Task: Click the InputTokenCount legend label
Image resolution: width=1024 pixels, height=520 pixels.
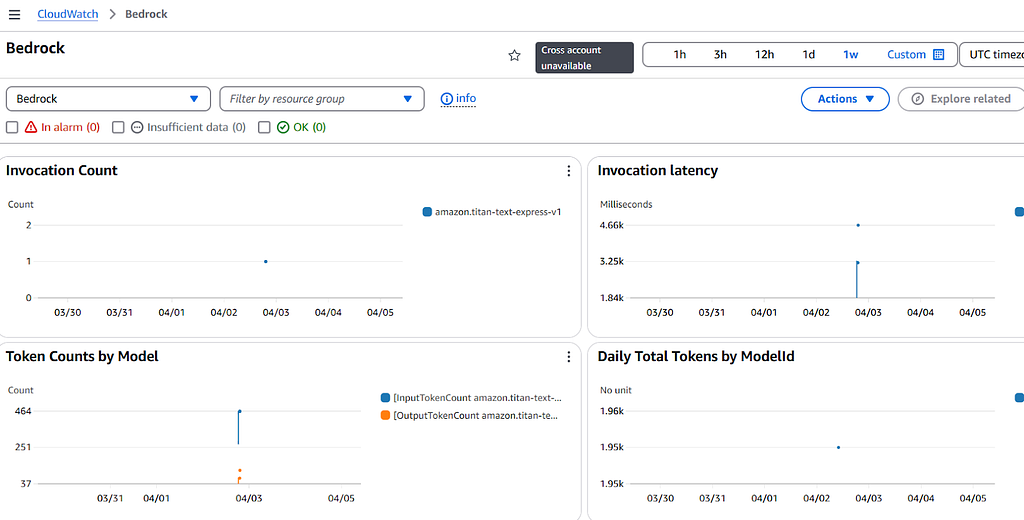Action: (x=477, y=398)
